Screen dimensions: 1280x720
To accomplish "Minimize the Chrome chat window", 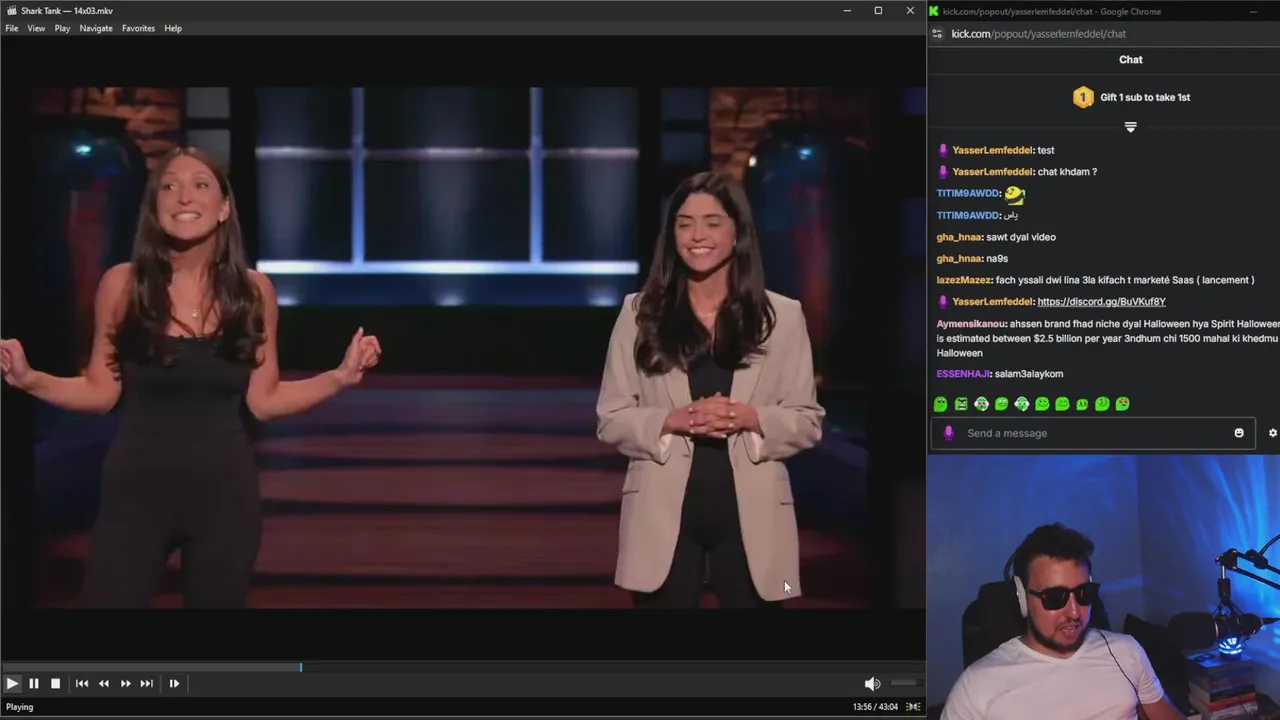I will 1253,11.
